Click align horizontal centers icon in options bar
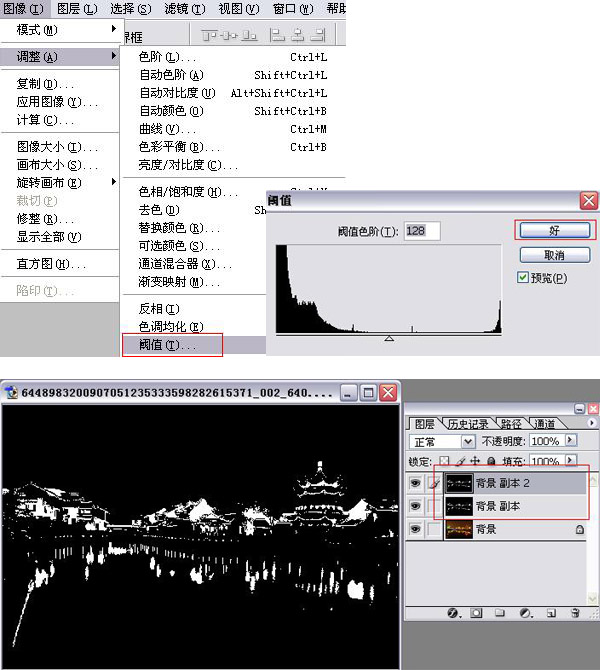This screenshot has width=600, height=670. pyautogui.click(x=297, y=35)
